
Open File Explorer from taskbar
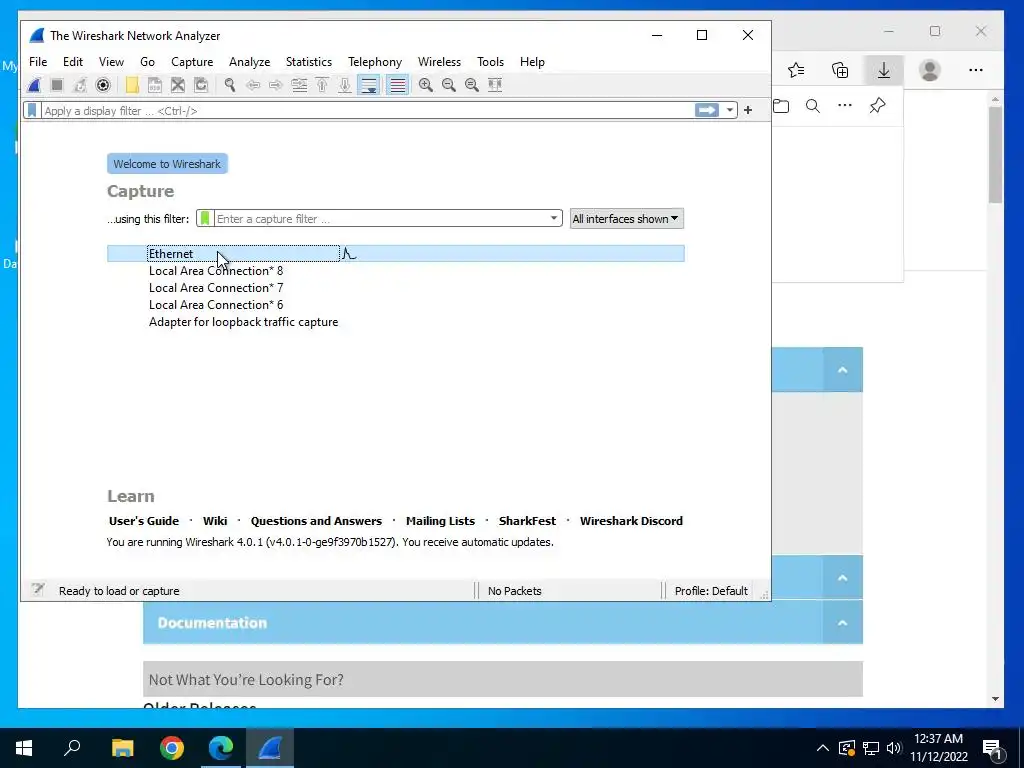pos(122,748)
